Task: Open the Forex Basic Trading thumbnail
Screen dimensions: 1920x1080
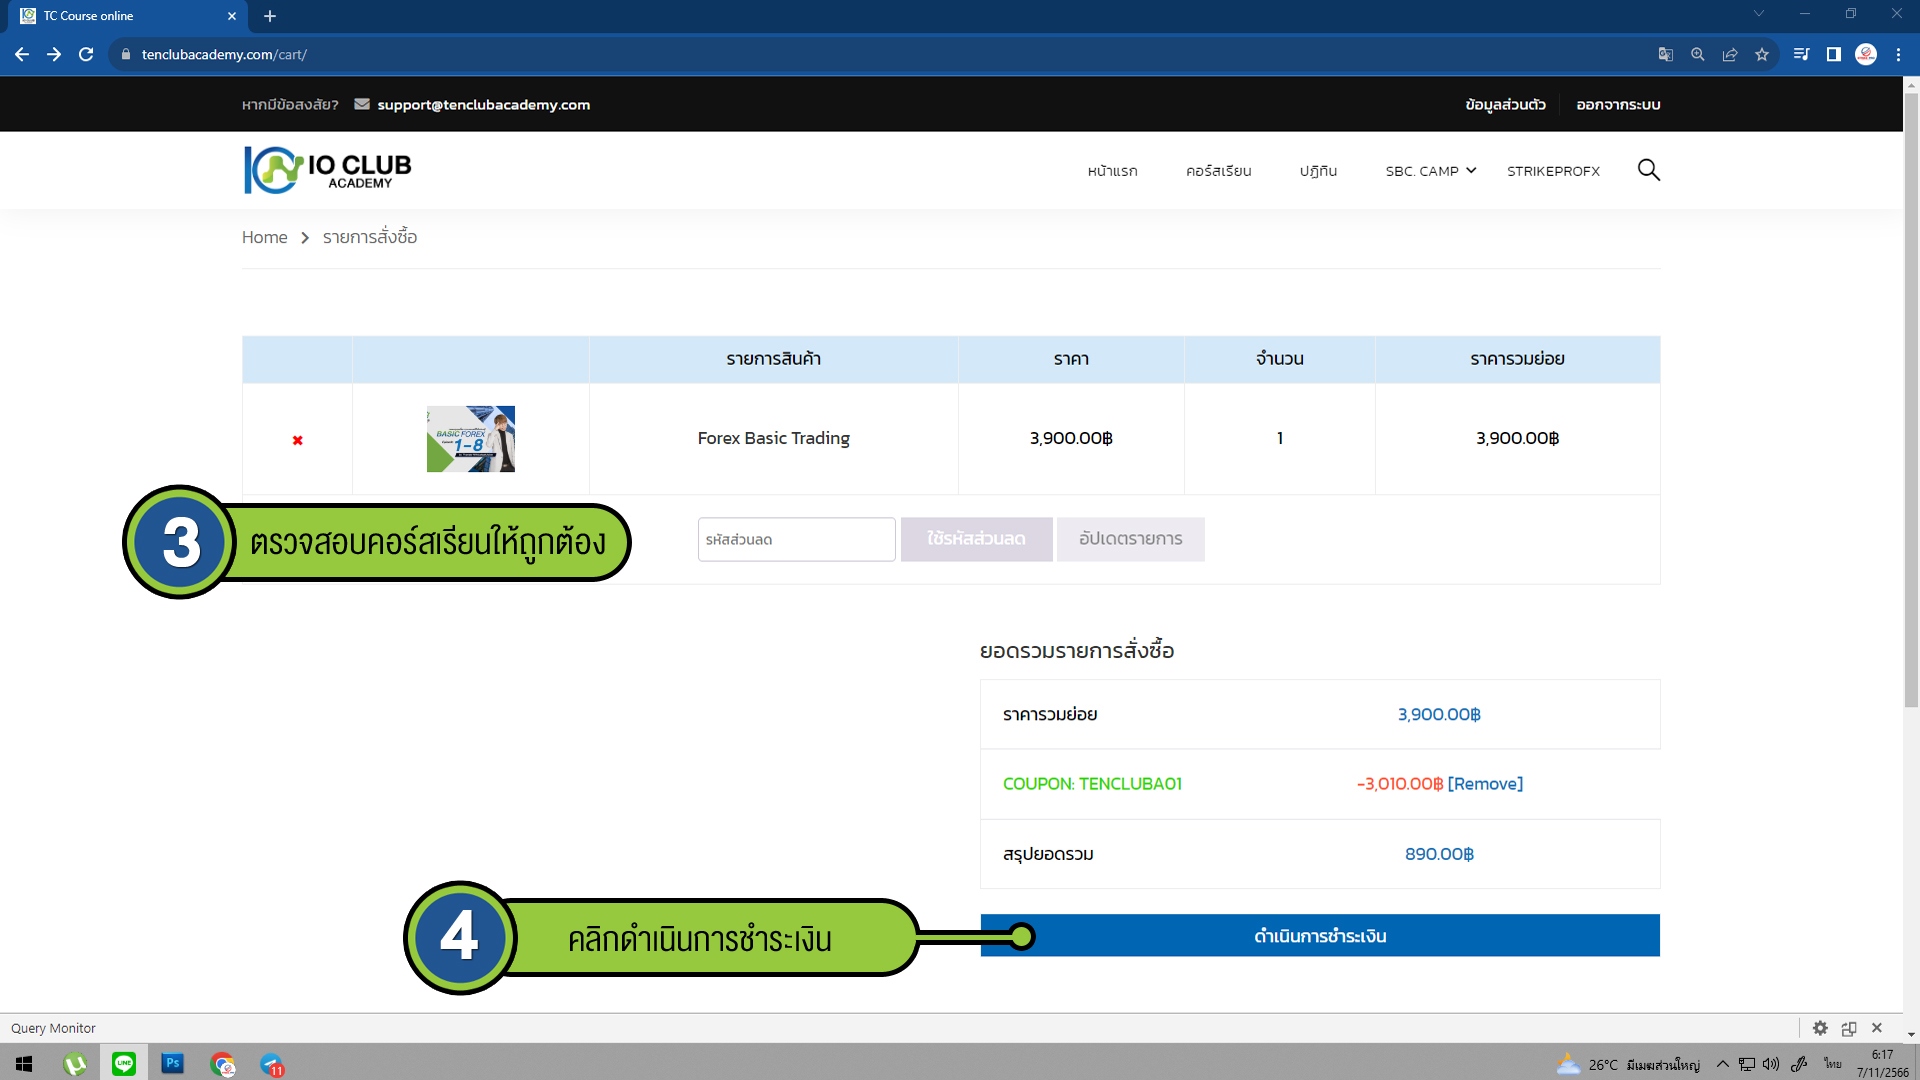Action: 471,439
